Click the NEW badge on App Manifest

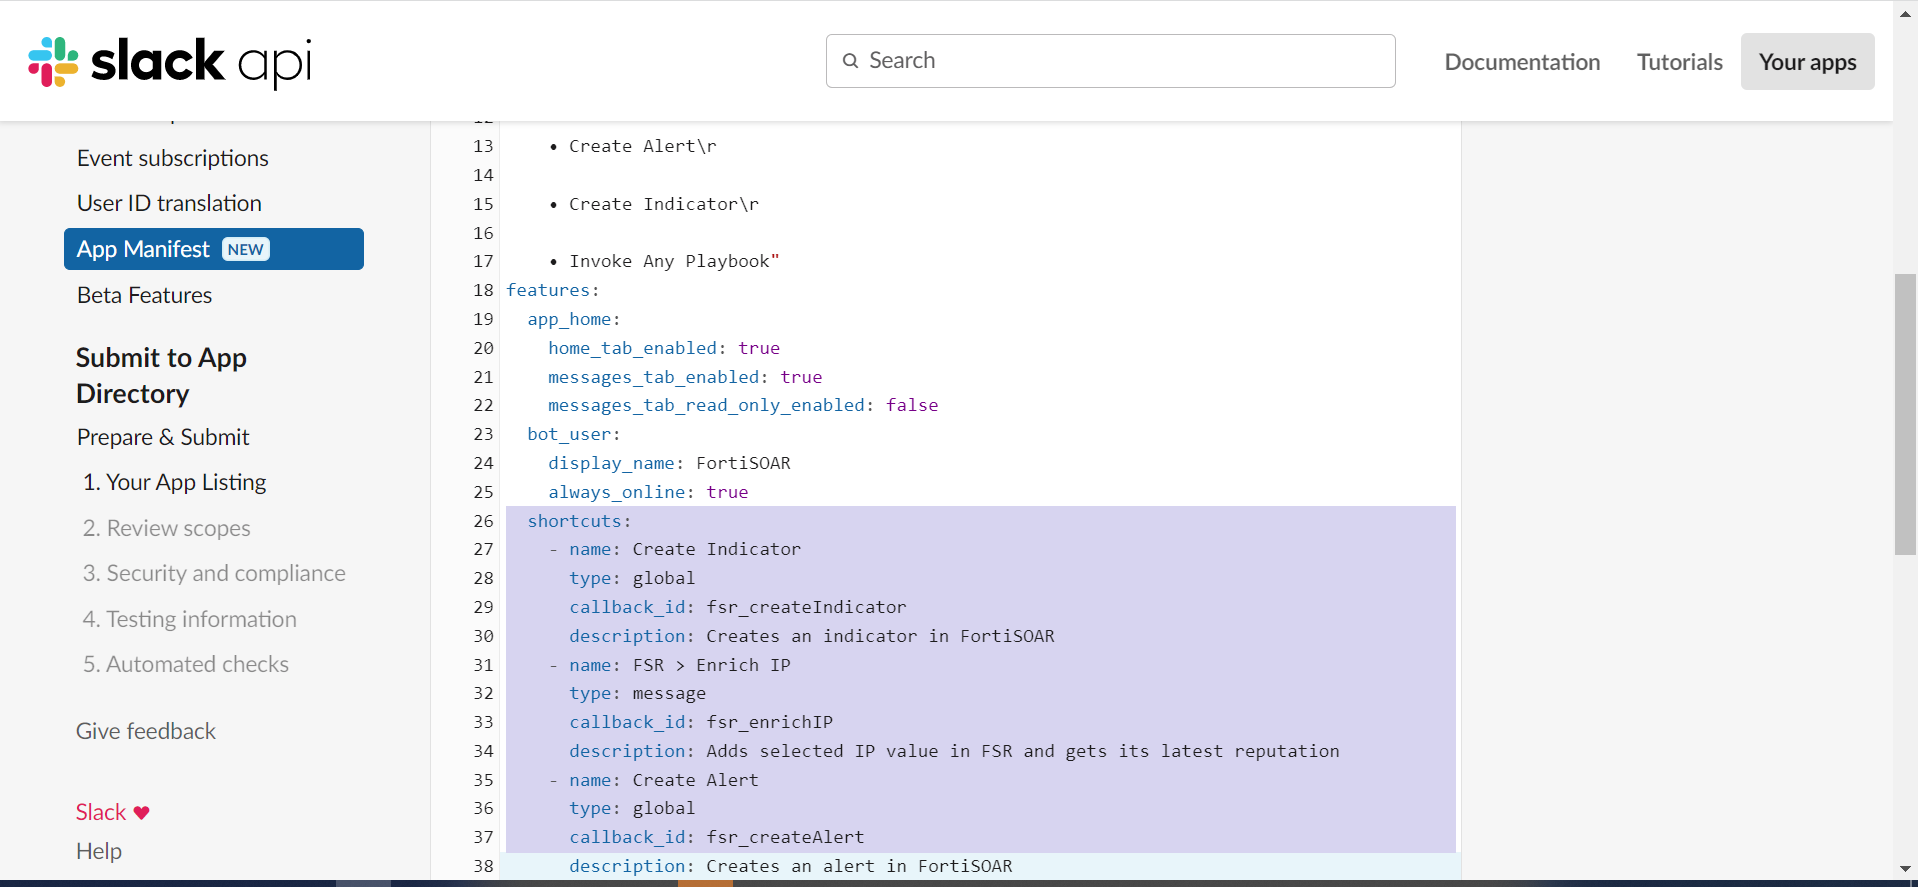(246, 250)
